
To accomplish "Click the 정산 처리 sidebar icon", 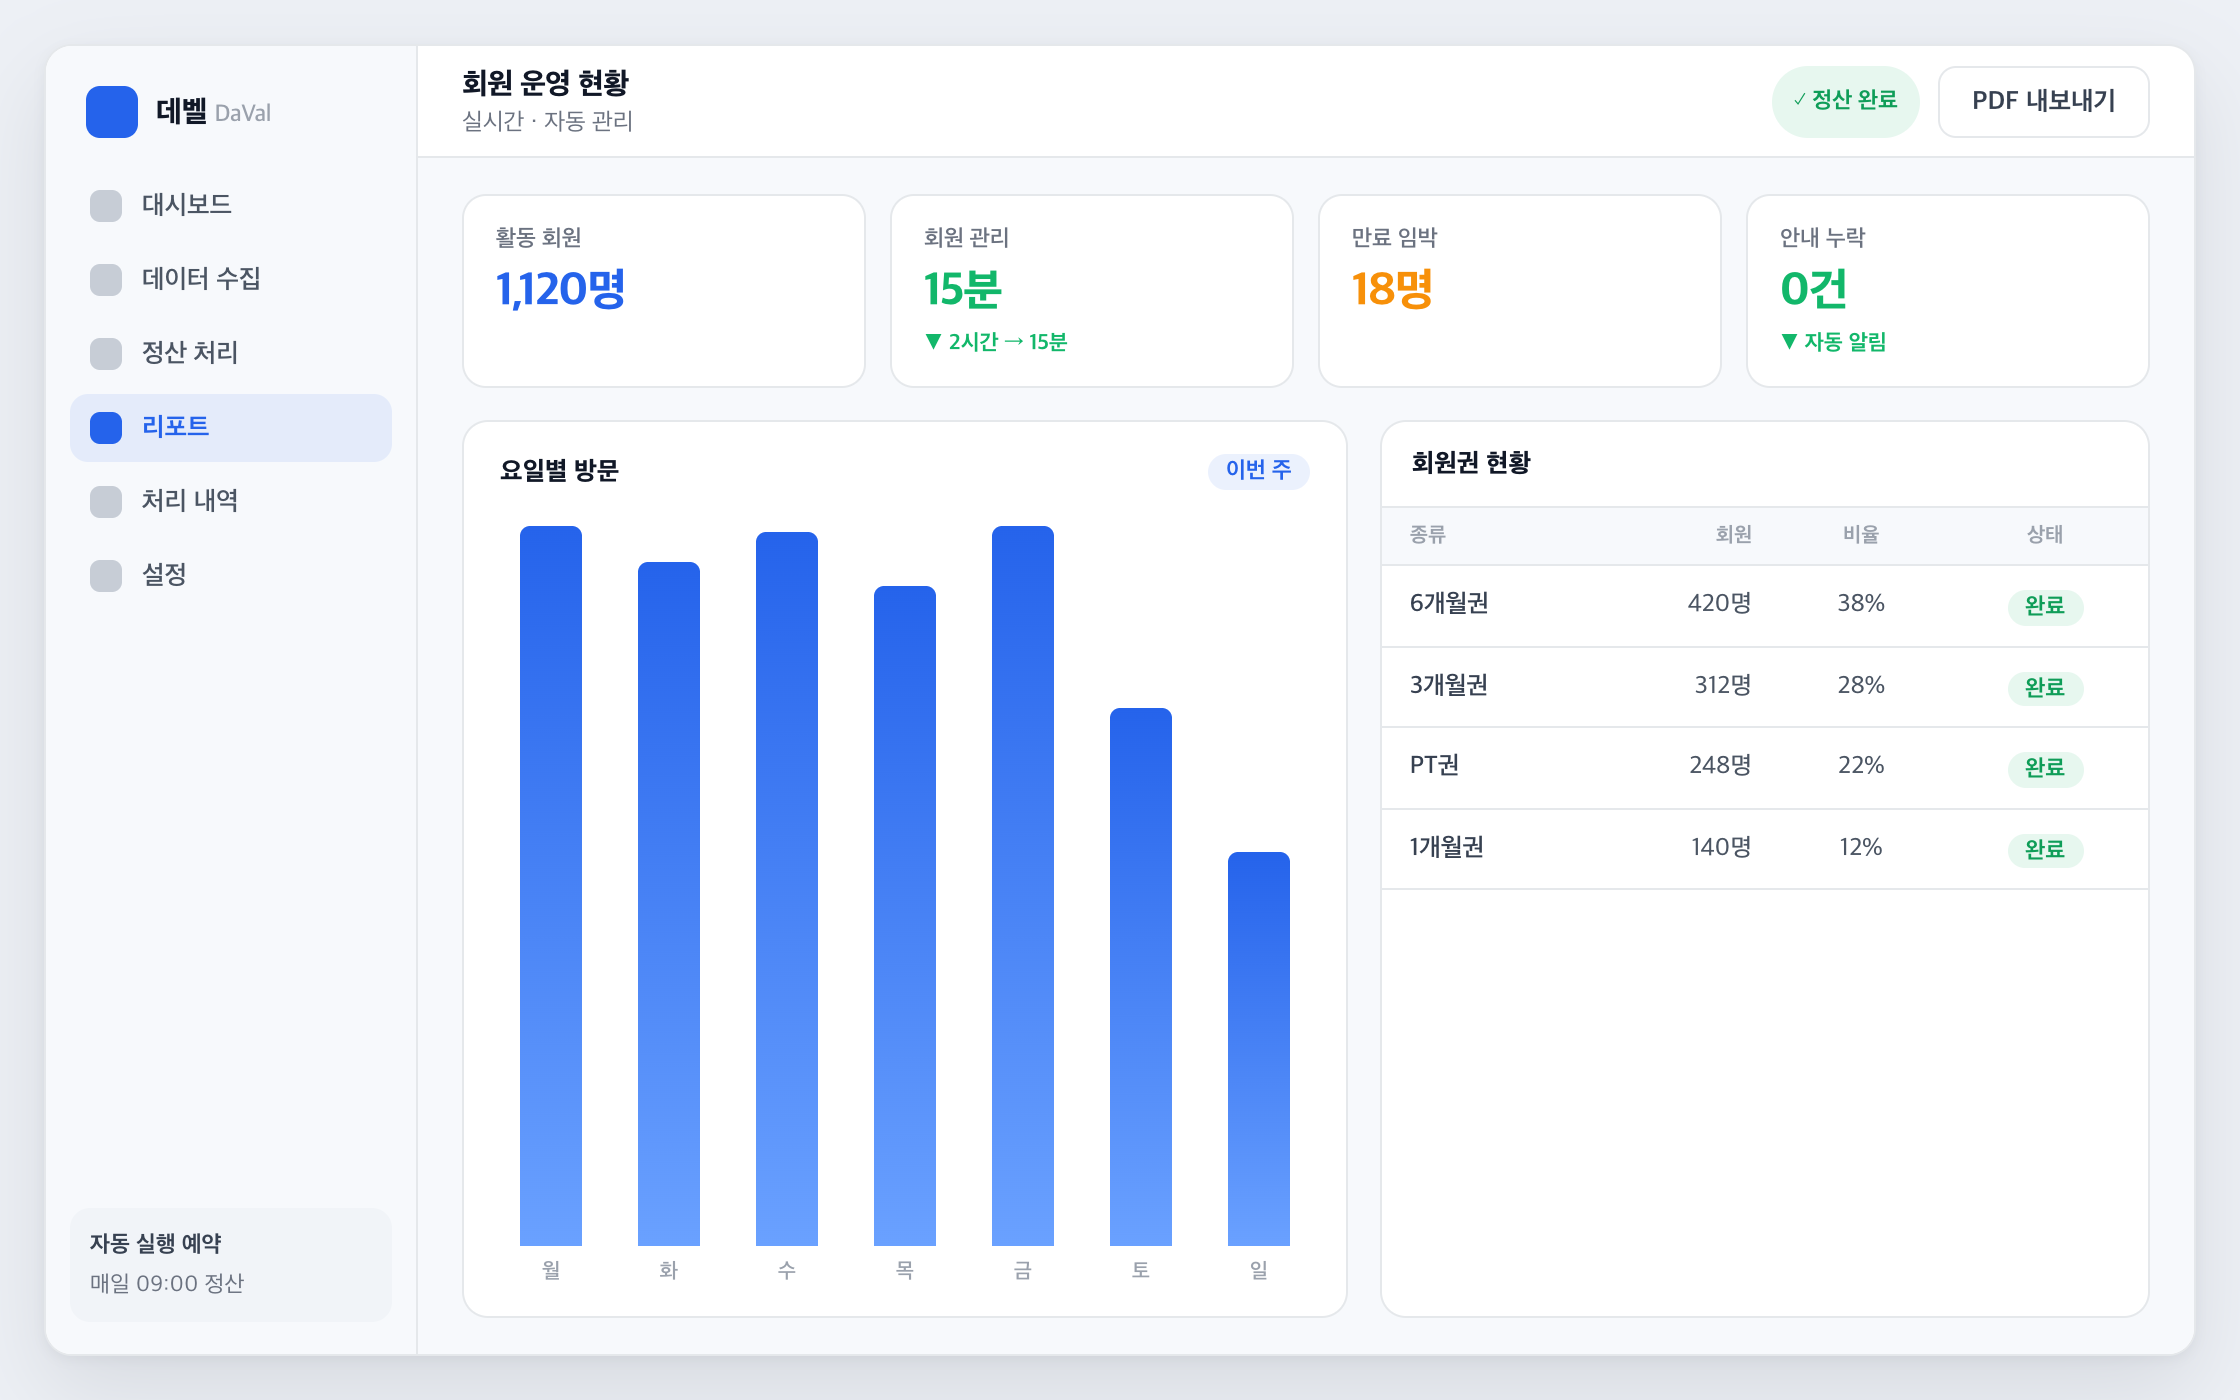I will coord(106,353).
